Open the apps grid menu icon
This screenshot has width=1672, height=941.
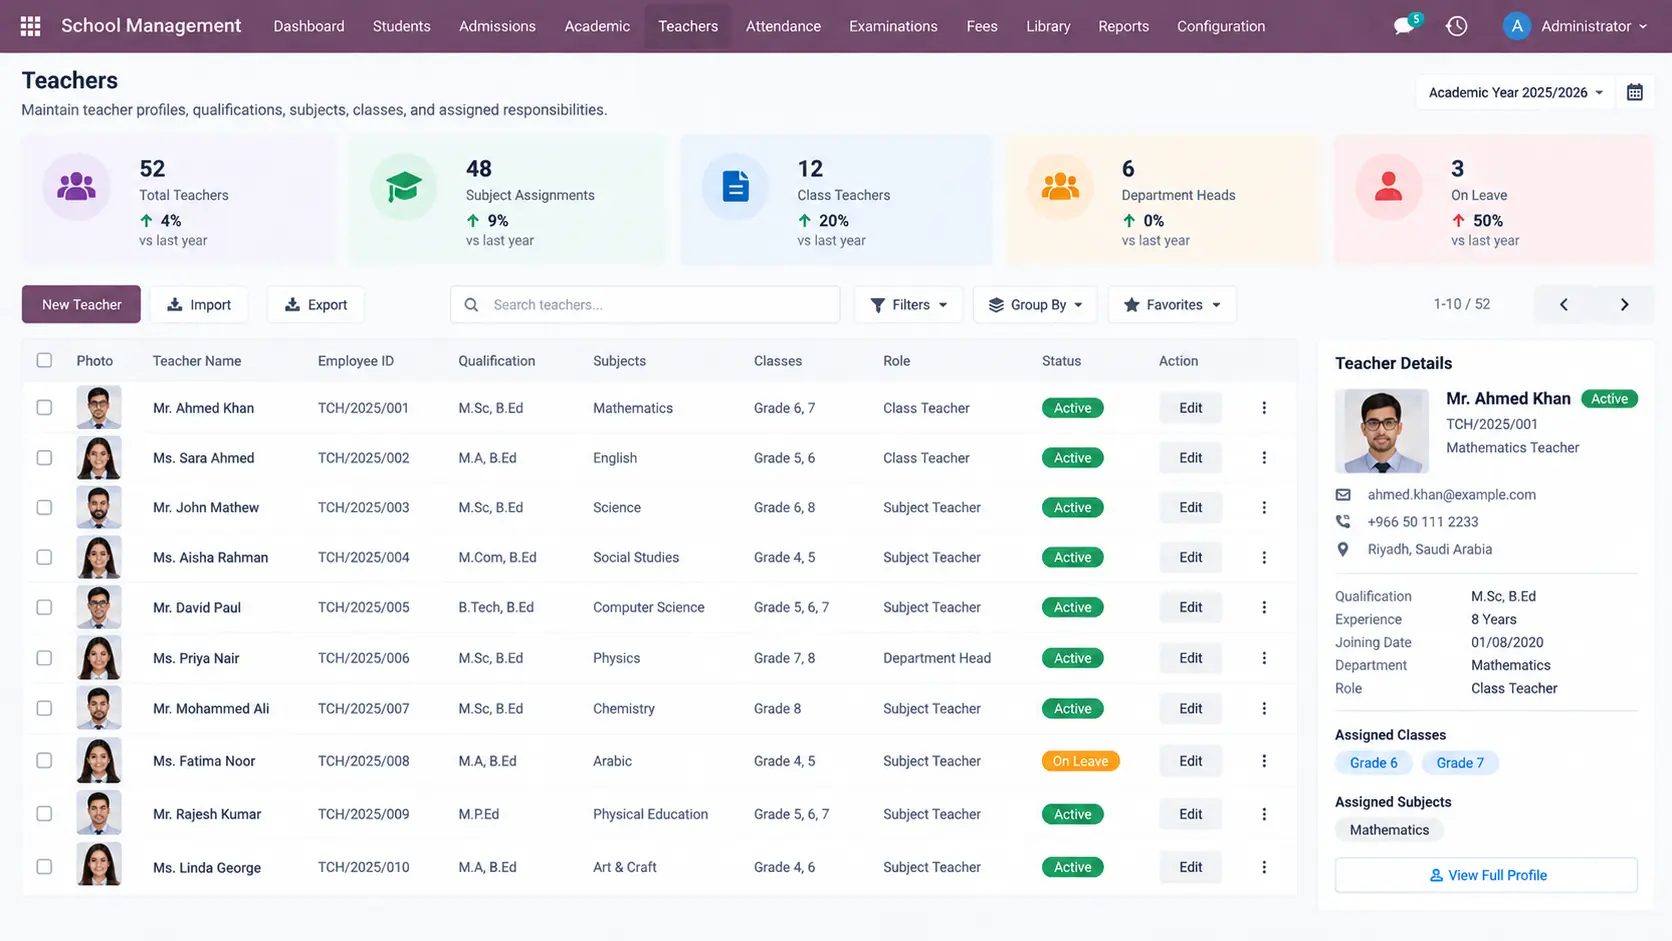(30, 26)
